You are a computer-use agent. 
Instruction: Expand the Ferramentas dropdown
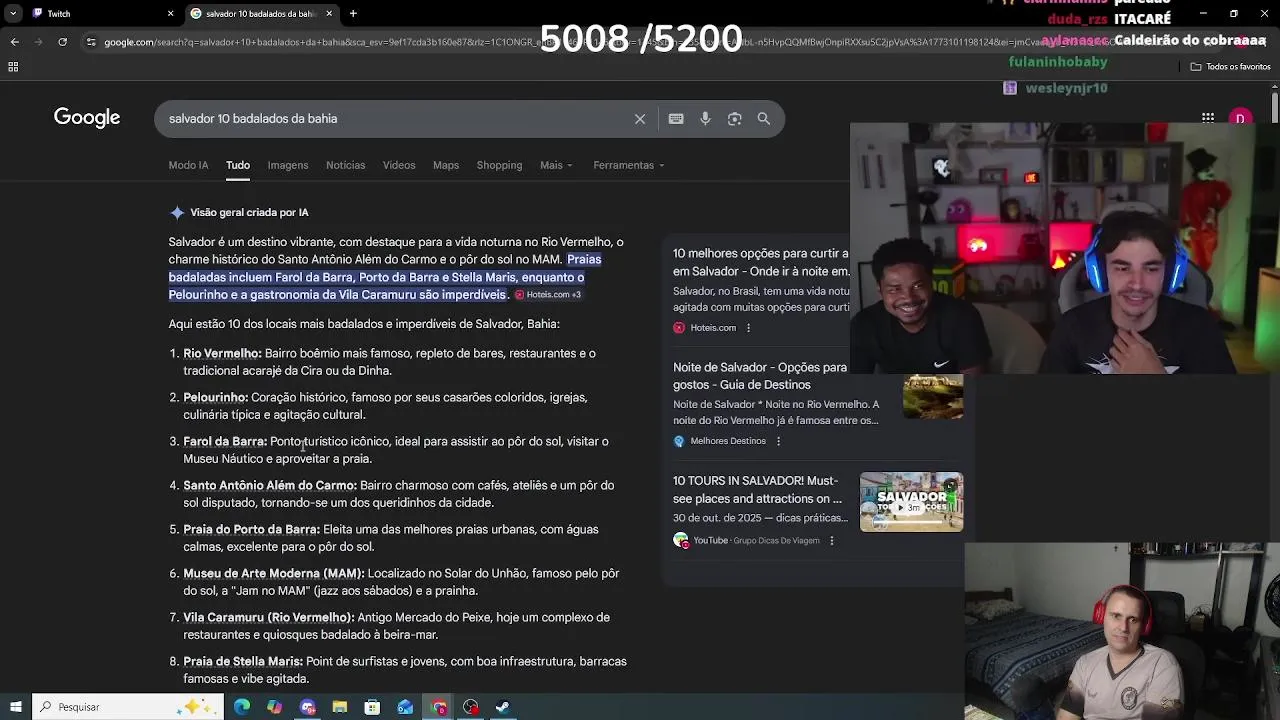[x=629, y=165]
